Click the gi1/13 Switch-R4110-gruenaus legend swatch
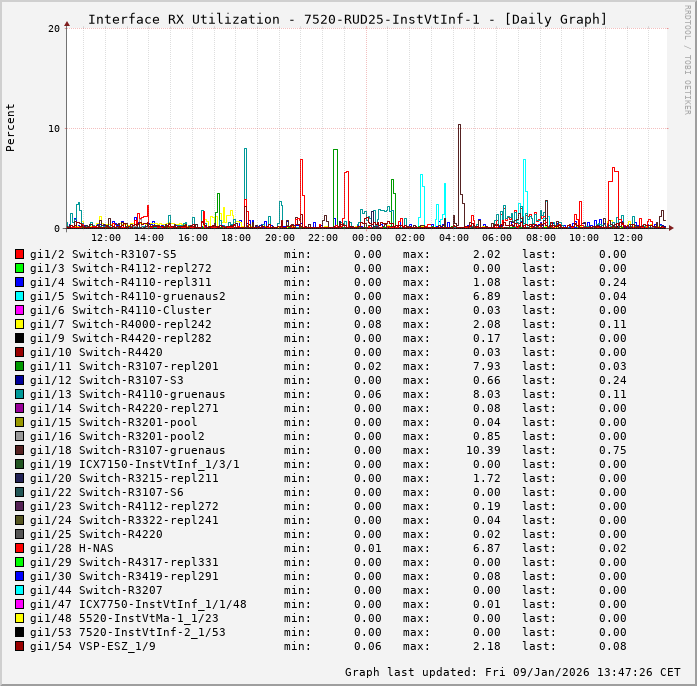Screen dimensions: 697x686 coord(19,394)
